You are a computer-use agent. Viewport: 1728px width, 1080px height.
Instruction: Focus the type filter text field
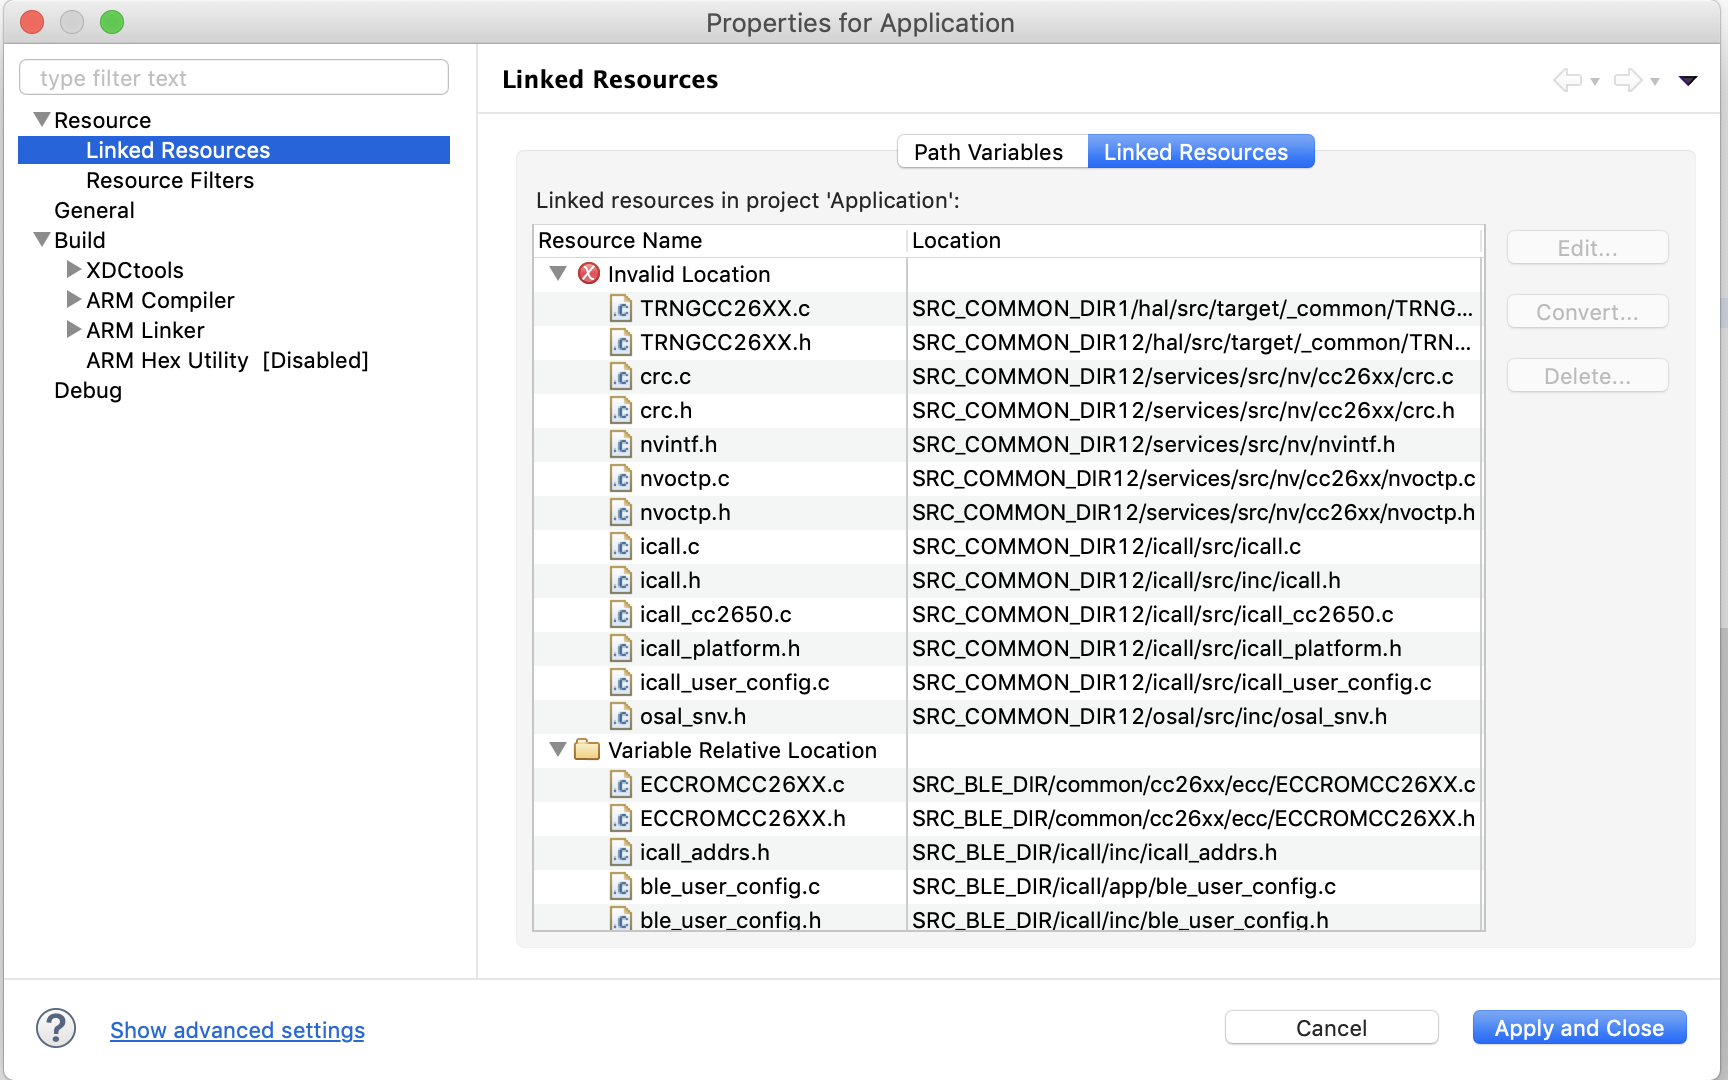pos(234,78)
